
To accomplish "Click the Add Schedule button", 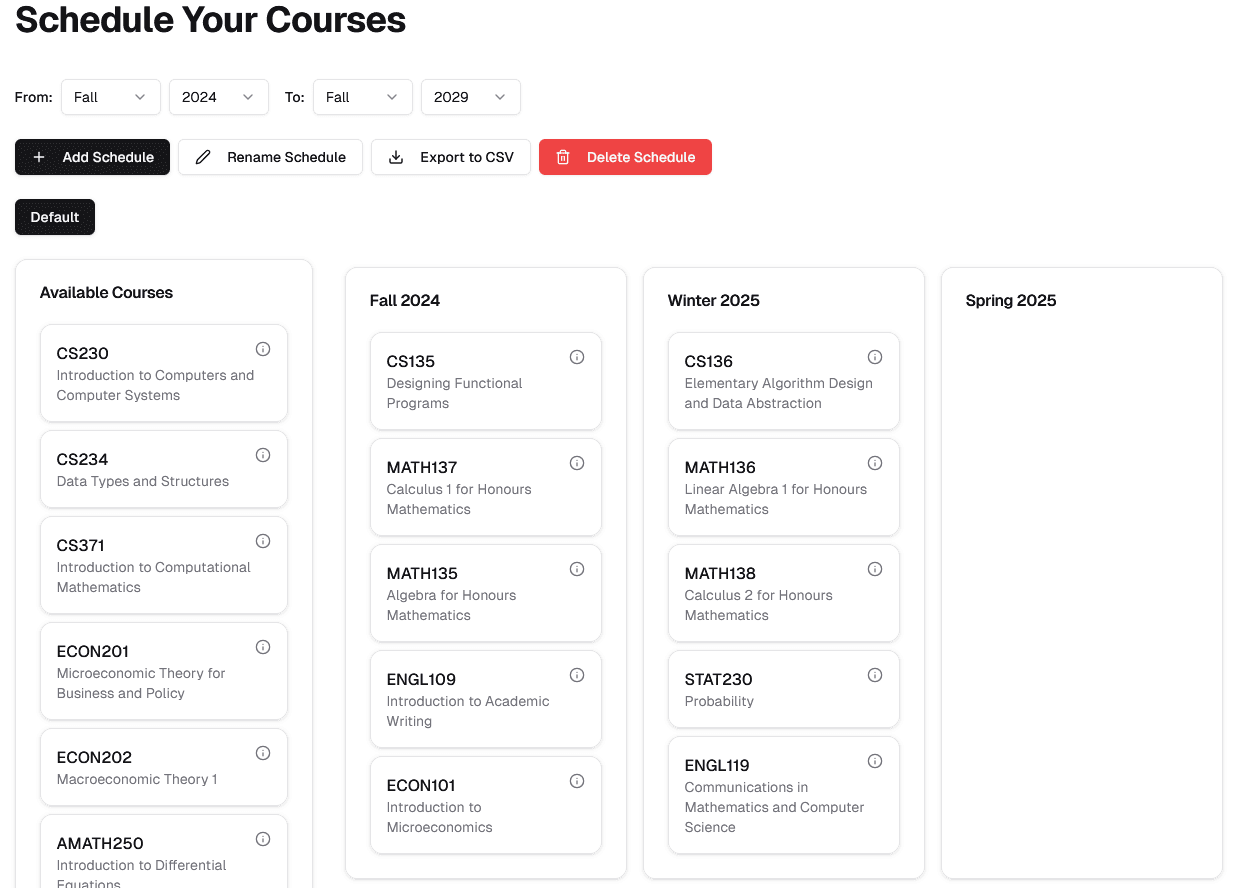I will coord(92,157).
